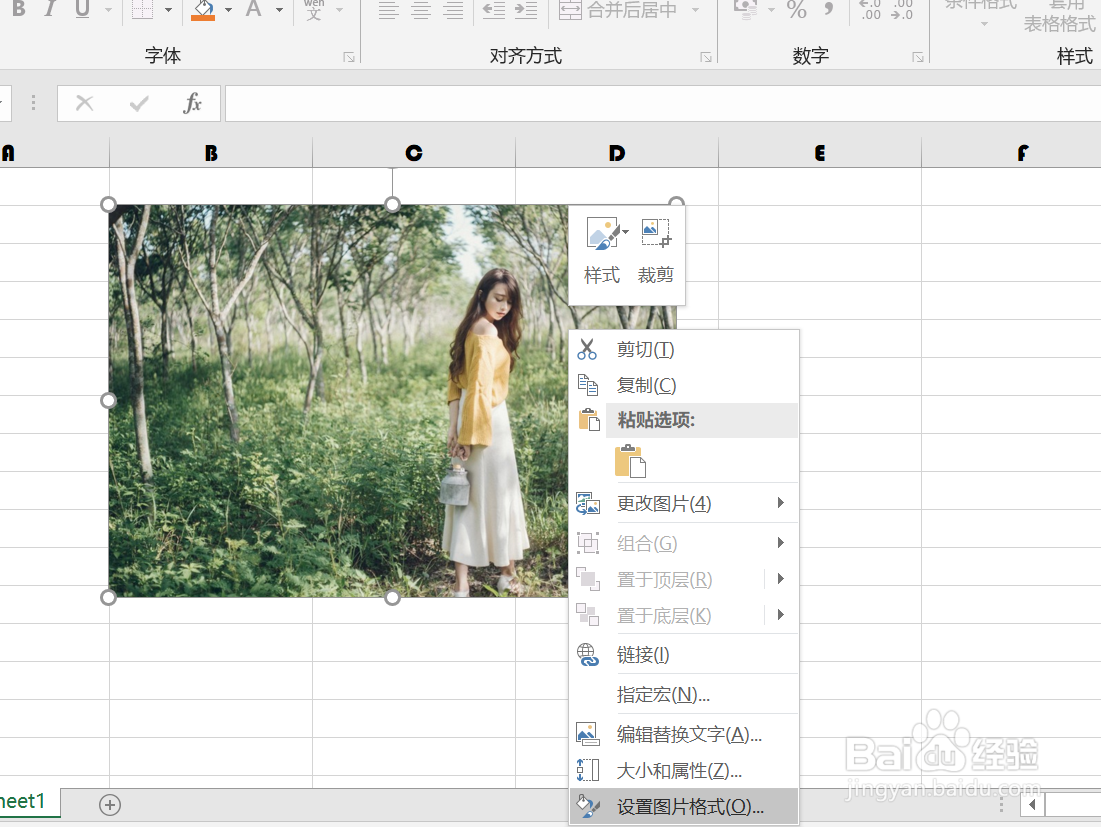Choose 剪切(T) from context menu
The image size is (1101, 827).
684,349
